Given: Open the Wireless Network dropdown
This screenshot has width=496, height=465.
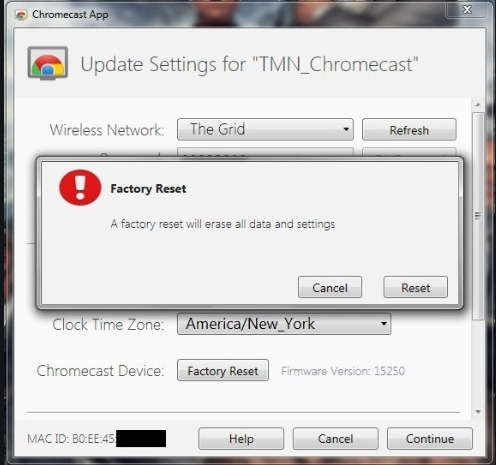Looking at the screenshot, I should coord(265,129).
